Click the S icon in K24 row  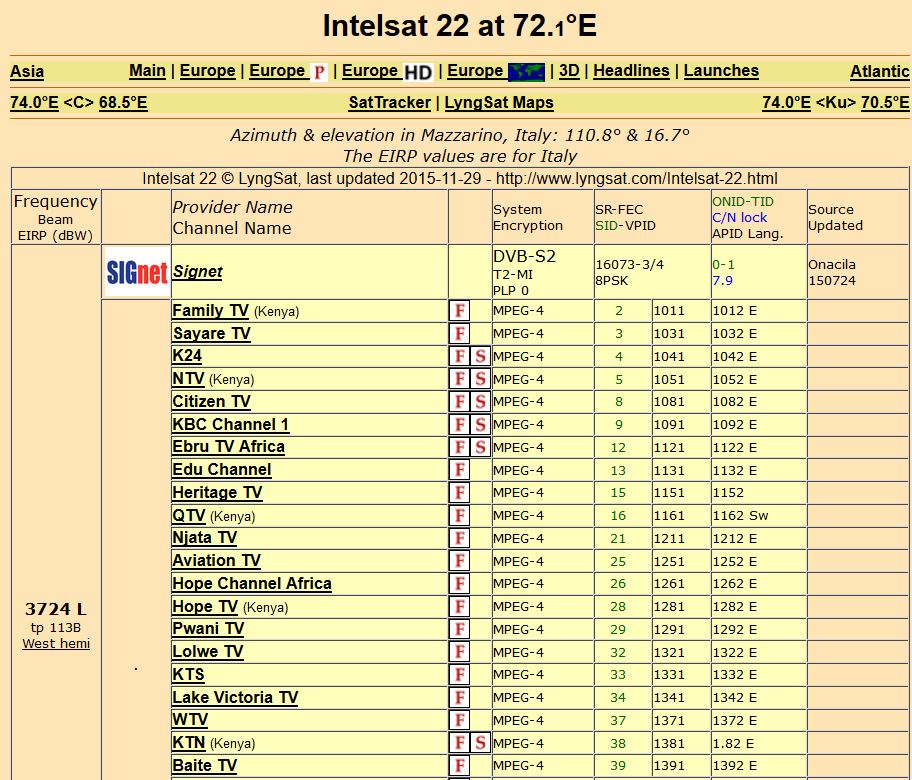click(x=480, y=356)
